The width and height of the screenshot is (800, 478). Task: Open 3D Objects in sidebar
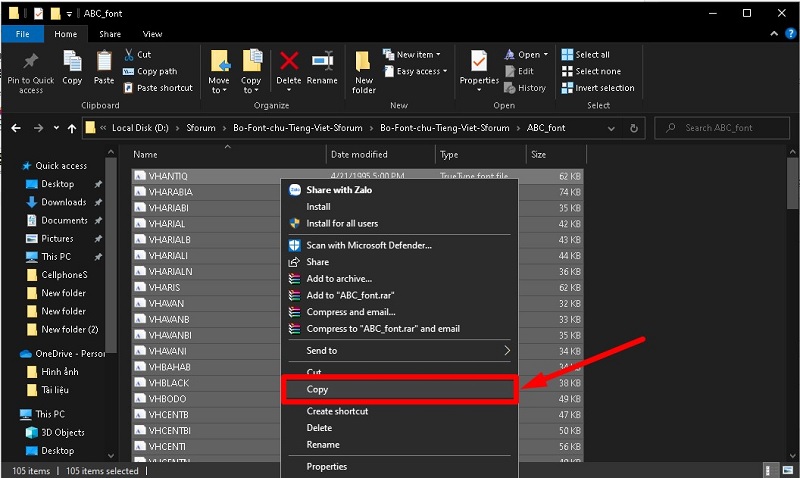pos(62,433)
